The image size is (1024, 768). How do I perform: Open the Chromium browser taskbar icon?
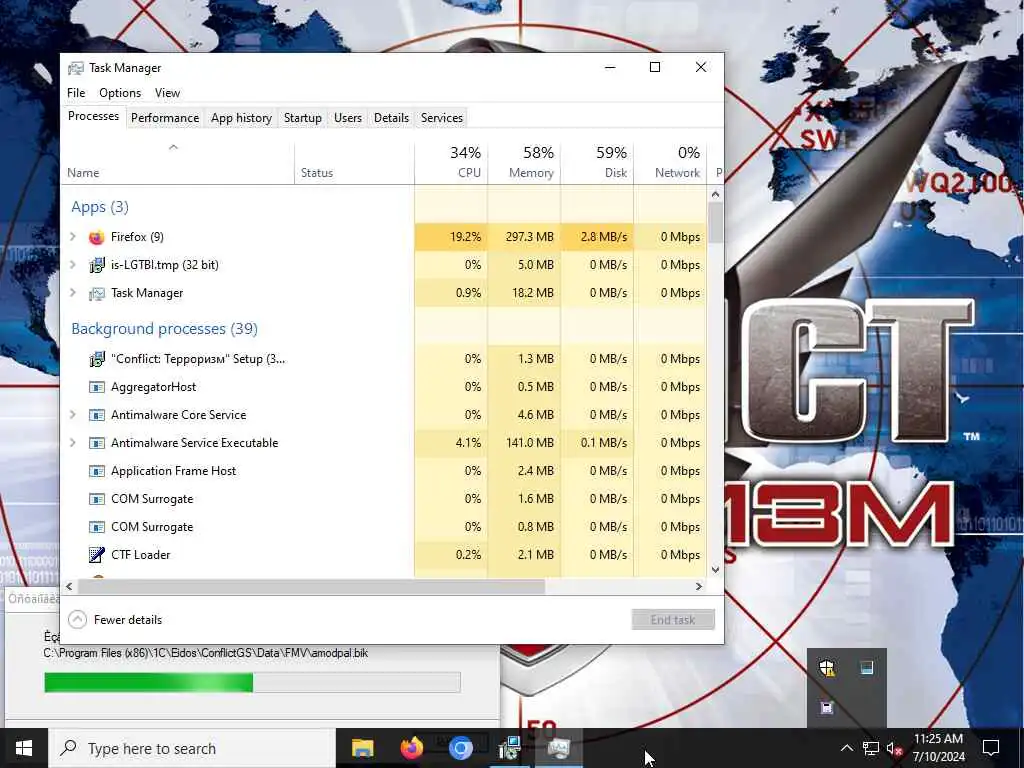pos(460,748)
